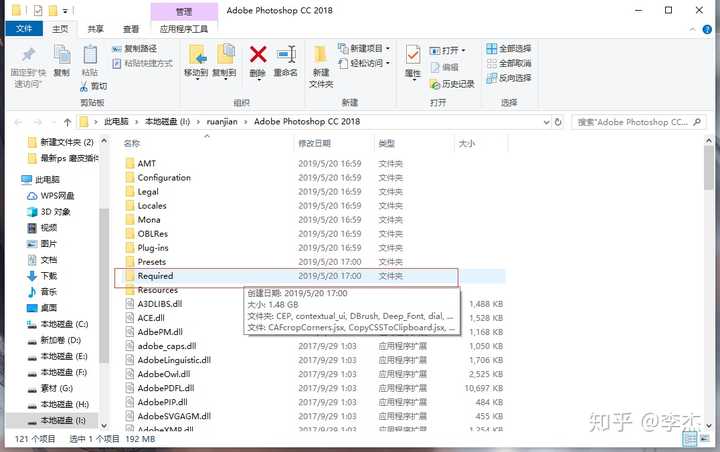This screenshot has width=720, height=452.
Task: Select WPS cloud drive in navigation pane
Action: (51, 195)
